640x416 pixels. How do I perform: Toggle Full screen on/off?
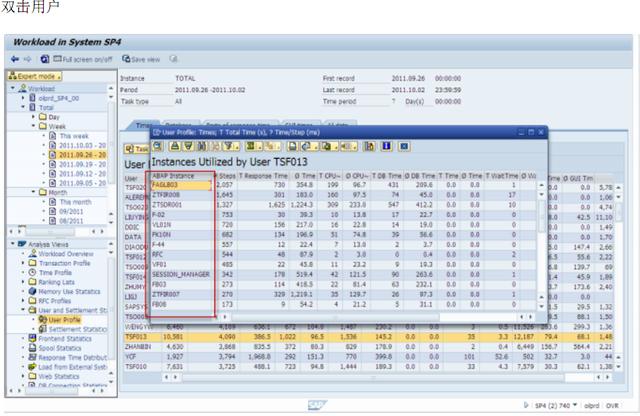83,59
